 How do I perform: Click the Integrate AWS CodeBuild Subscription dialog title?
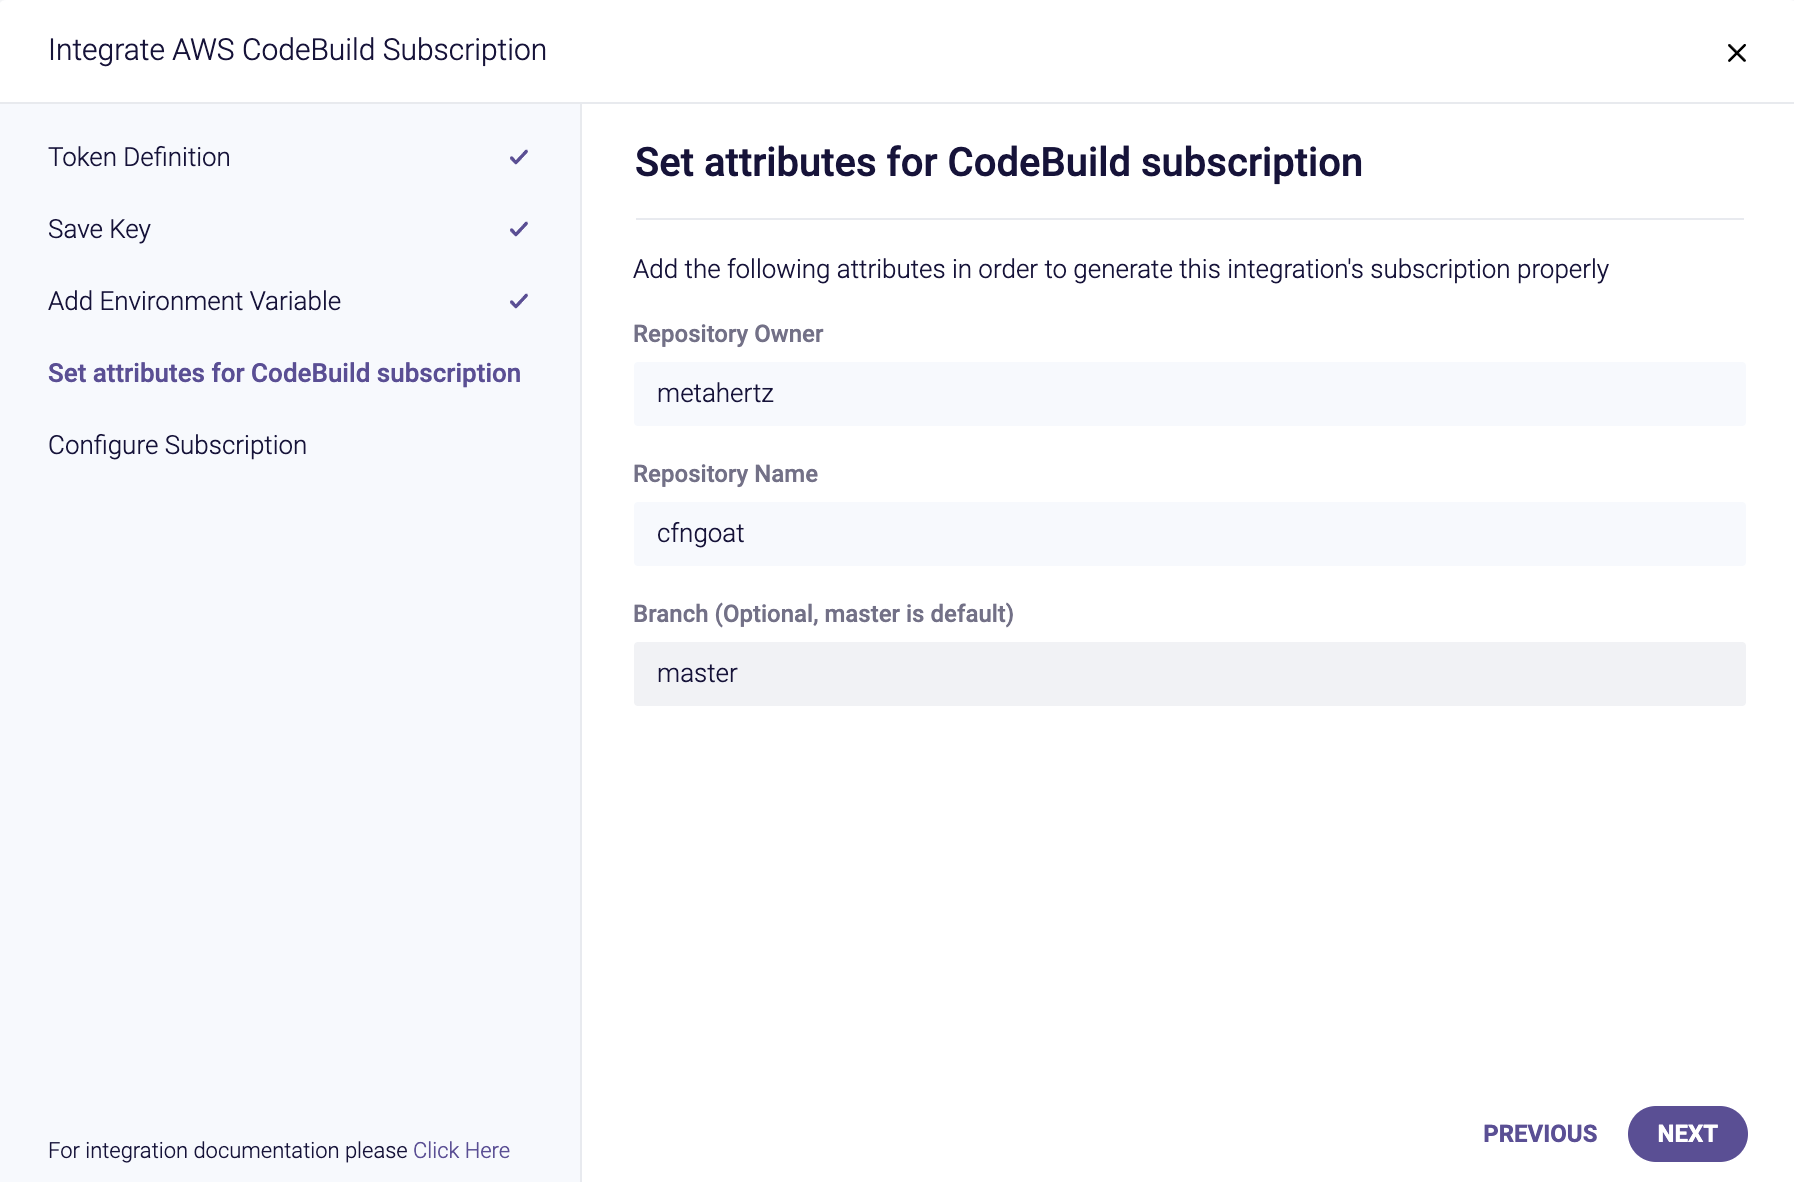click(297, 50)
